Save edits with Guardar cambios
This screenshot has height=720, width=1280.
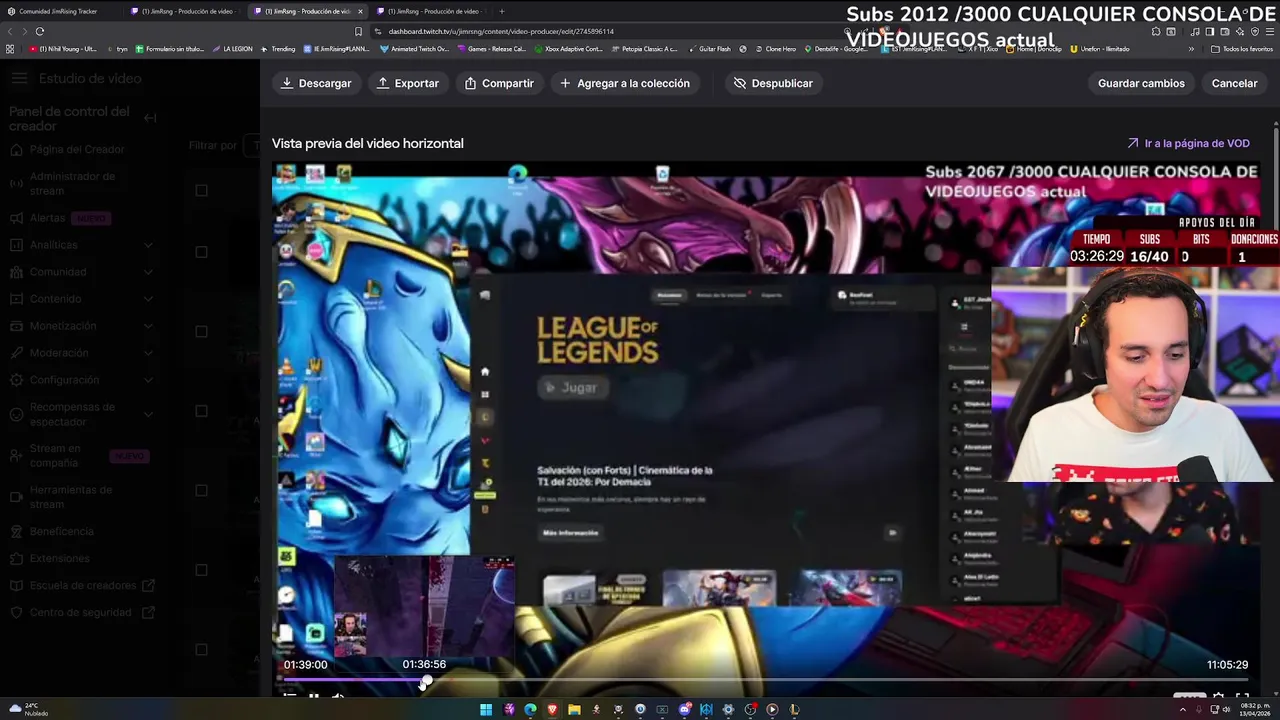click(1141, 83)
